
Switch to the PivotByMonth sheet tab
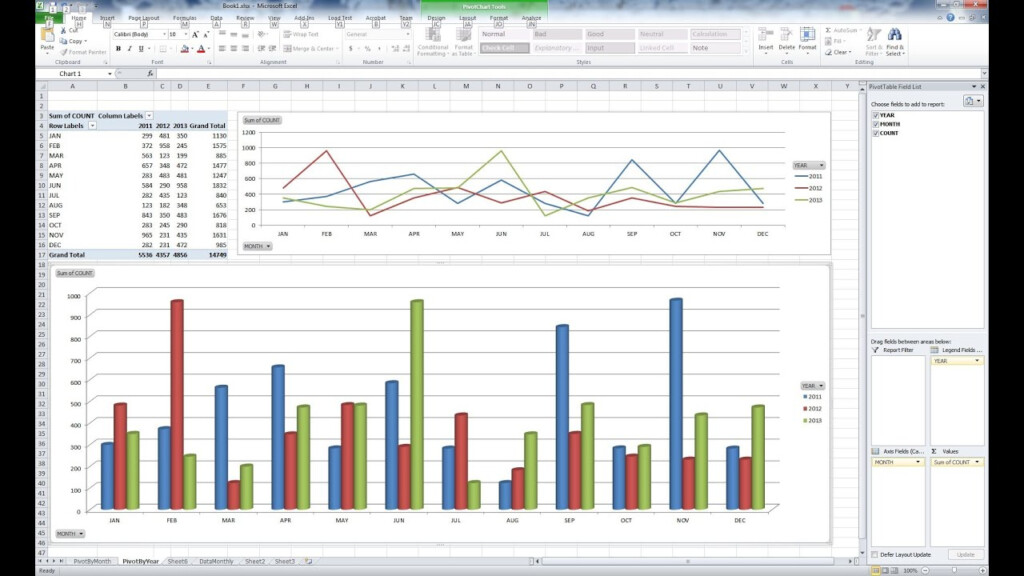click(x=93, y=562)
